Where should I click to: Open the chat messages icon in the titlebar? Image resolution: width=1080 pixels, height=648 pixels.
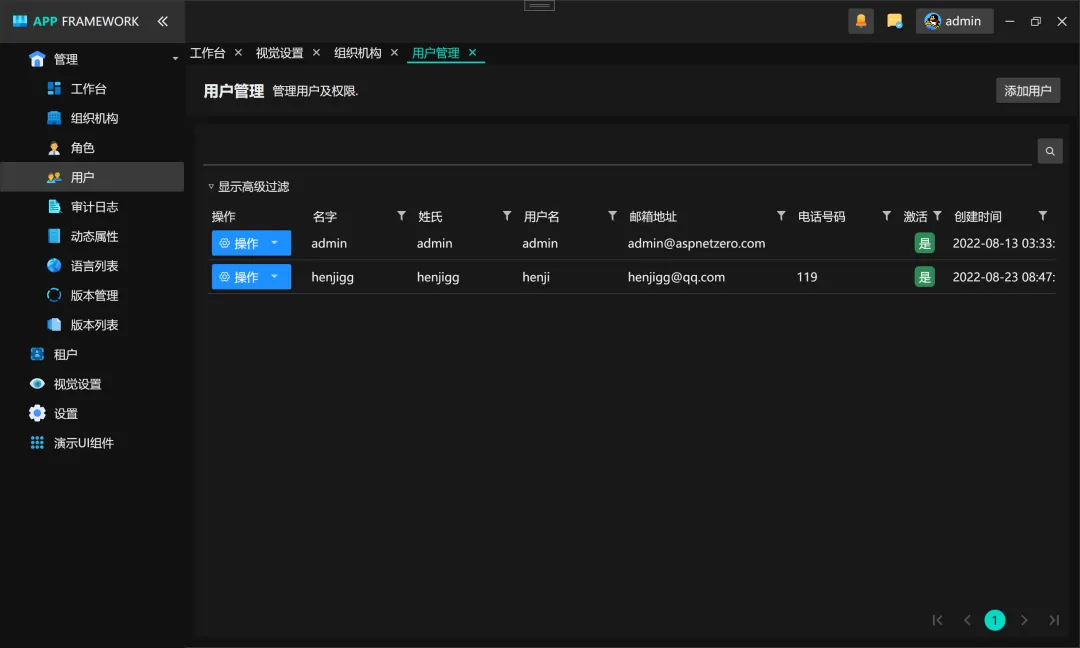tap(895, 20)
